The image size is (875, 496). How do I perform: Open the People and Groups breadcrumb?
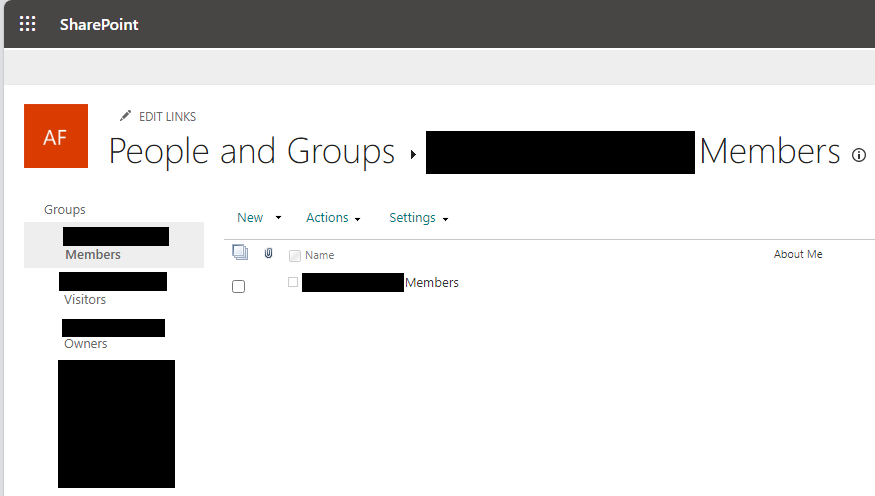point(252,151)
